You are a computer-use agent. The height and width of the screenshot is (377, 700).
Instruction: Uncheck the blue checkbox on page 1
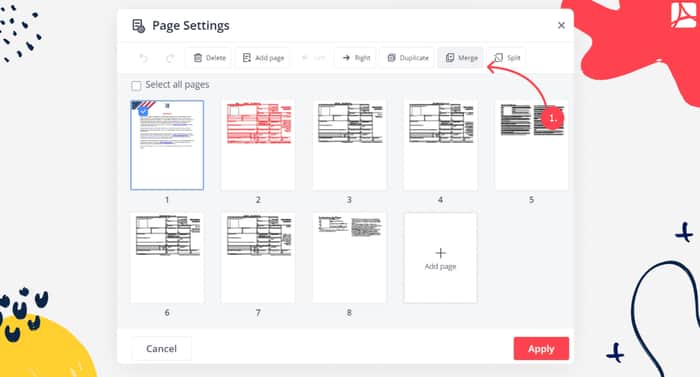[x=143, y=112]
